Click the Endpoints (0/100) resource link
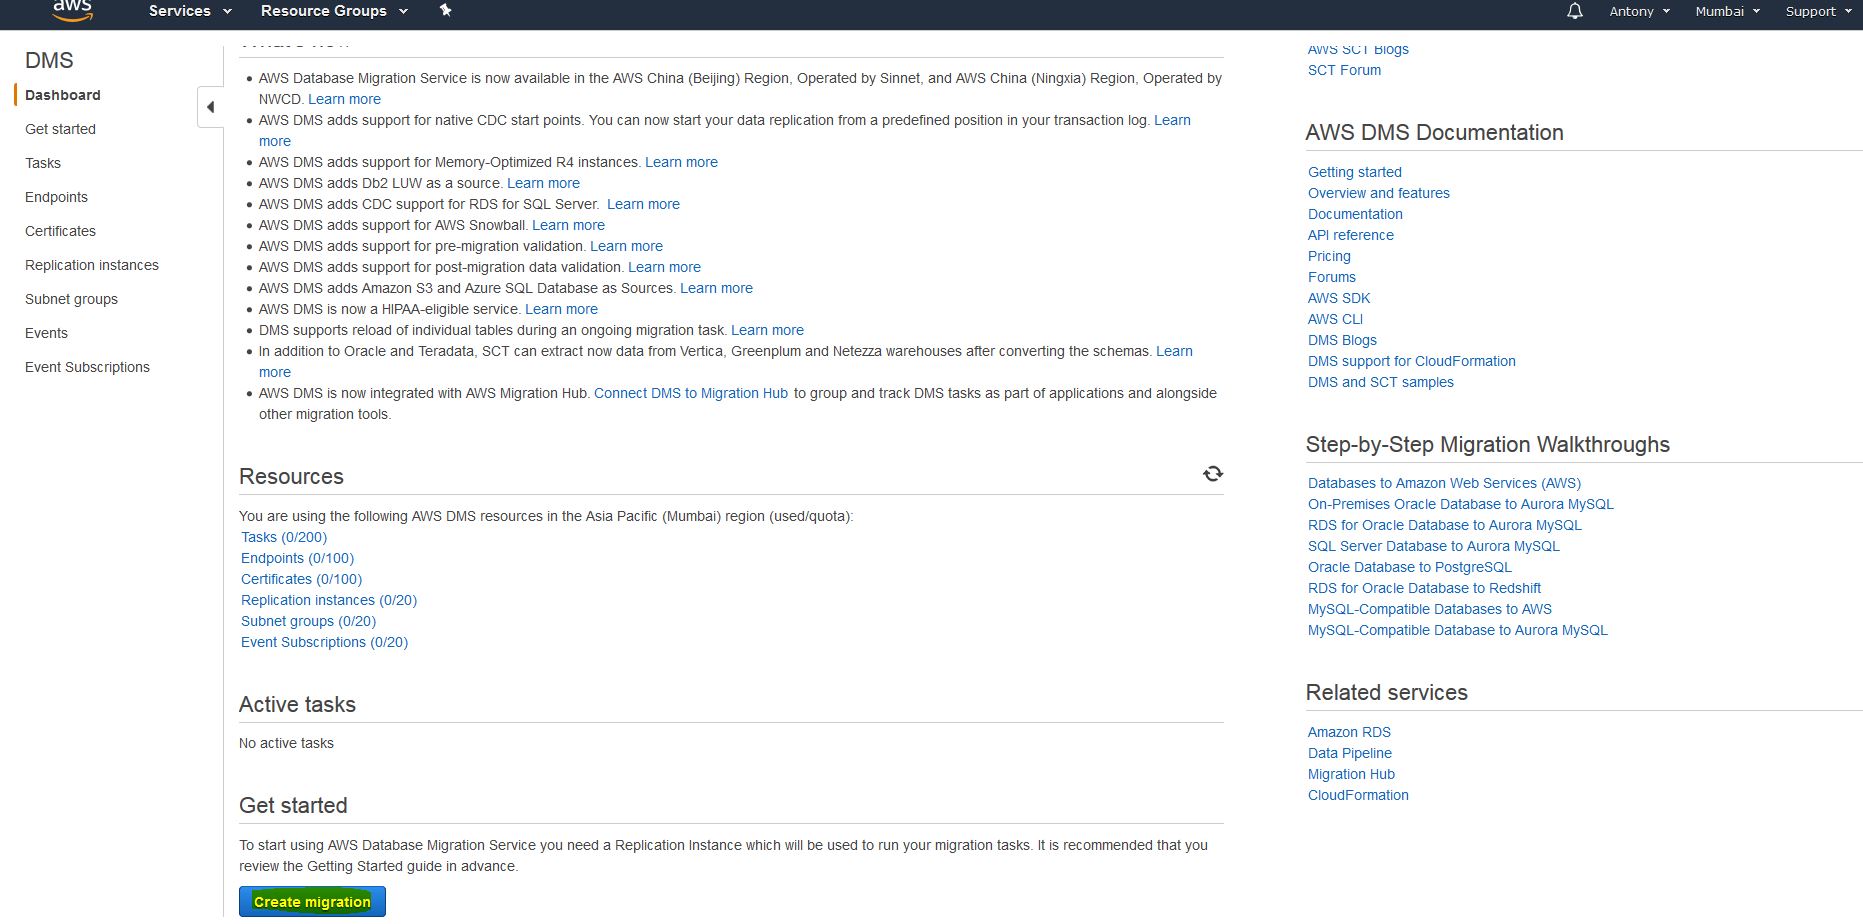 (297, 558)
